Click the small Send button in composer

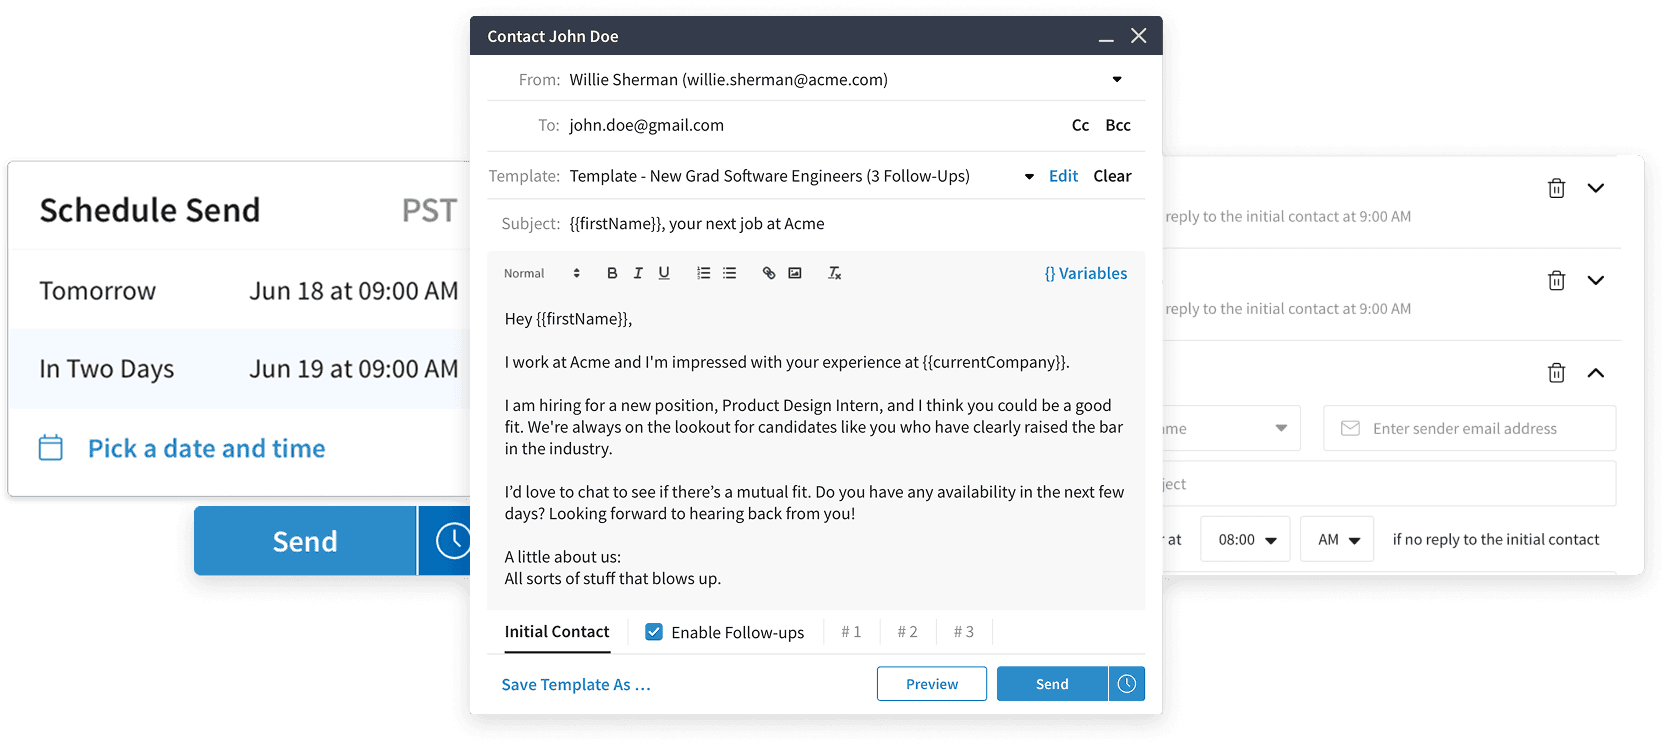pos(1052,684)
